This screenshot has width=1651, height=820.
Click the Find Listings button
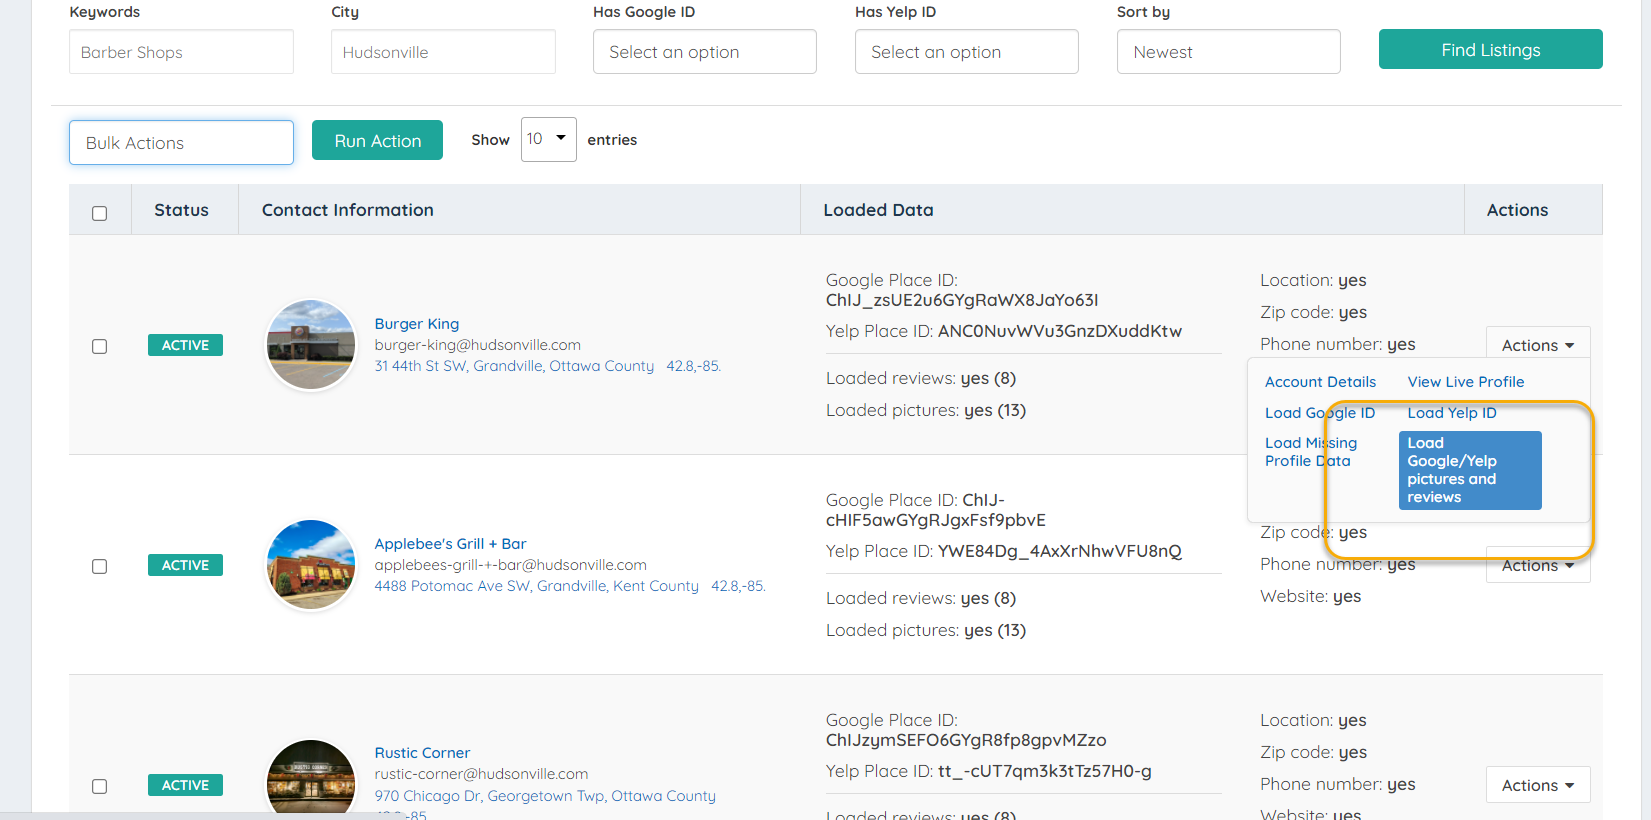click(x=1491, y=50)
